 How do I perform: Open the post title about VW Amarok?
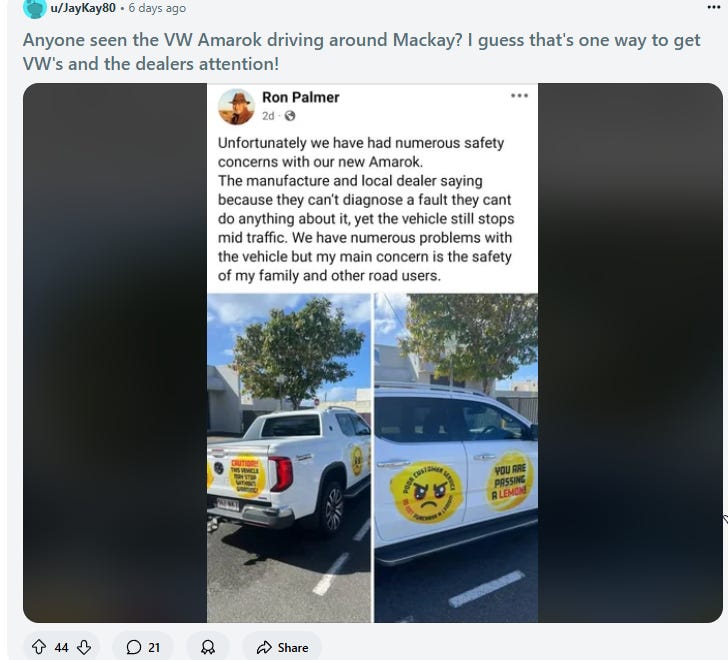tap(361, 52)
